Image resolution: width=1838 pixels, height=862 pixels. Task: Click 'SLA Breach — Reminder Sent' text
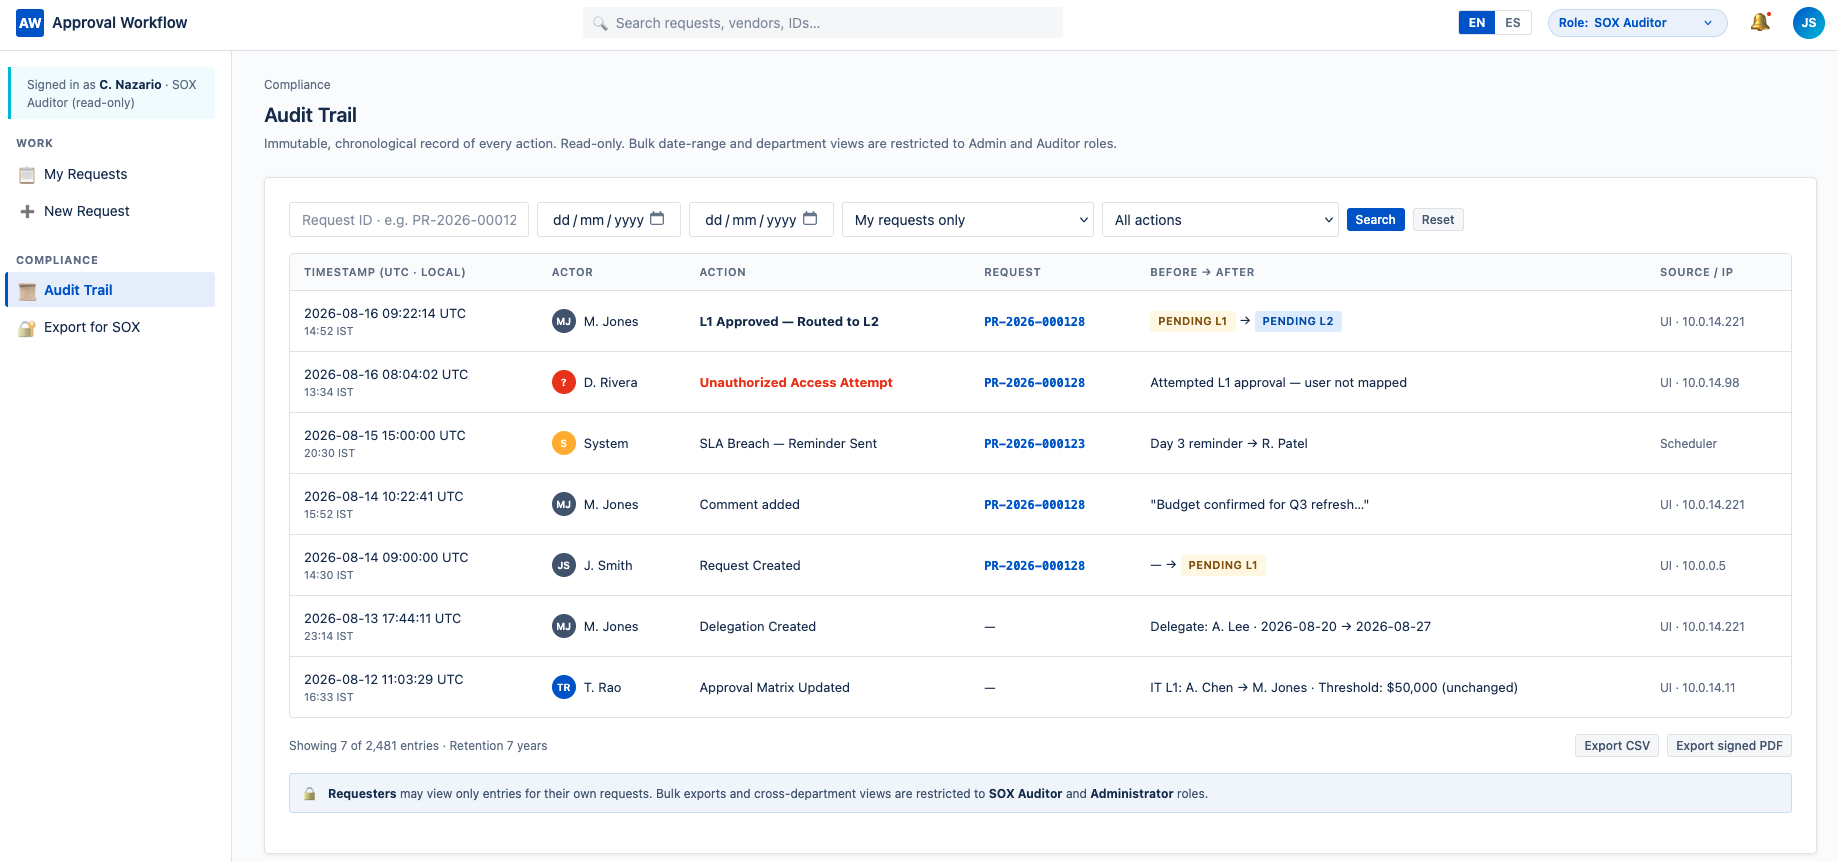pyautogui.click(x=788, y=444)
